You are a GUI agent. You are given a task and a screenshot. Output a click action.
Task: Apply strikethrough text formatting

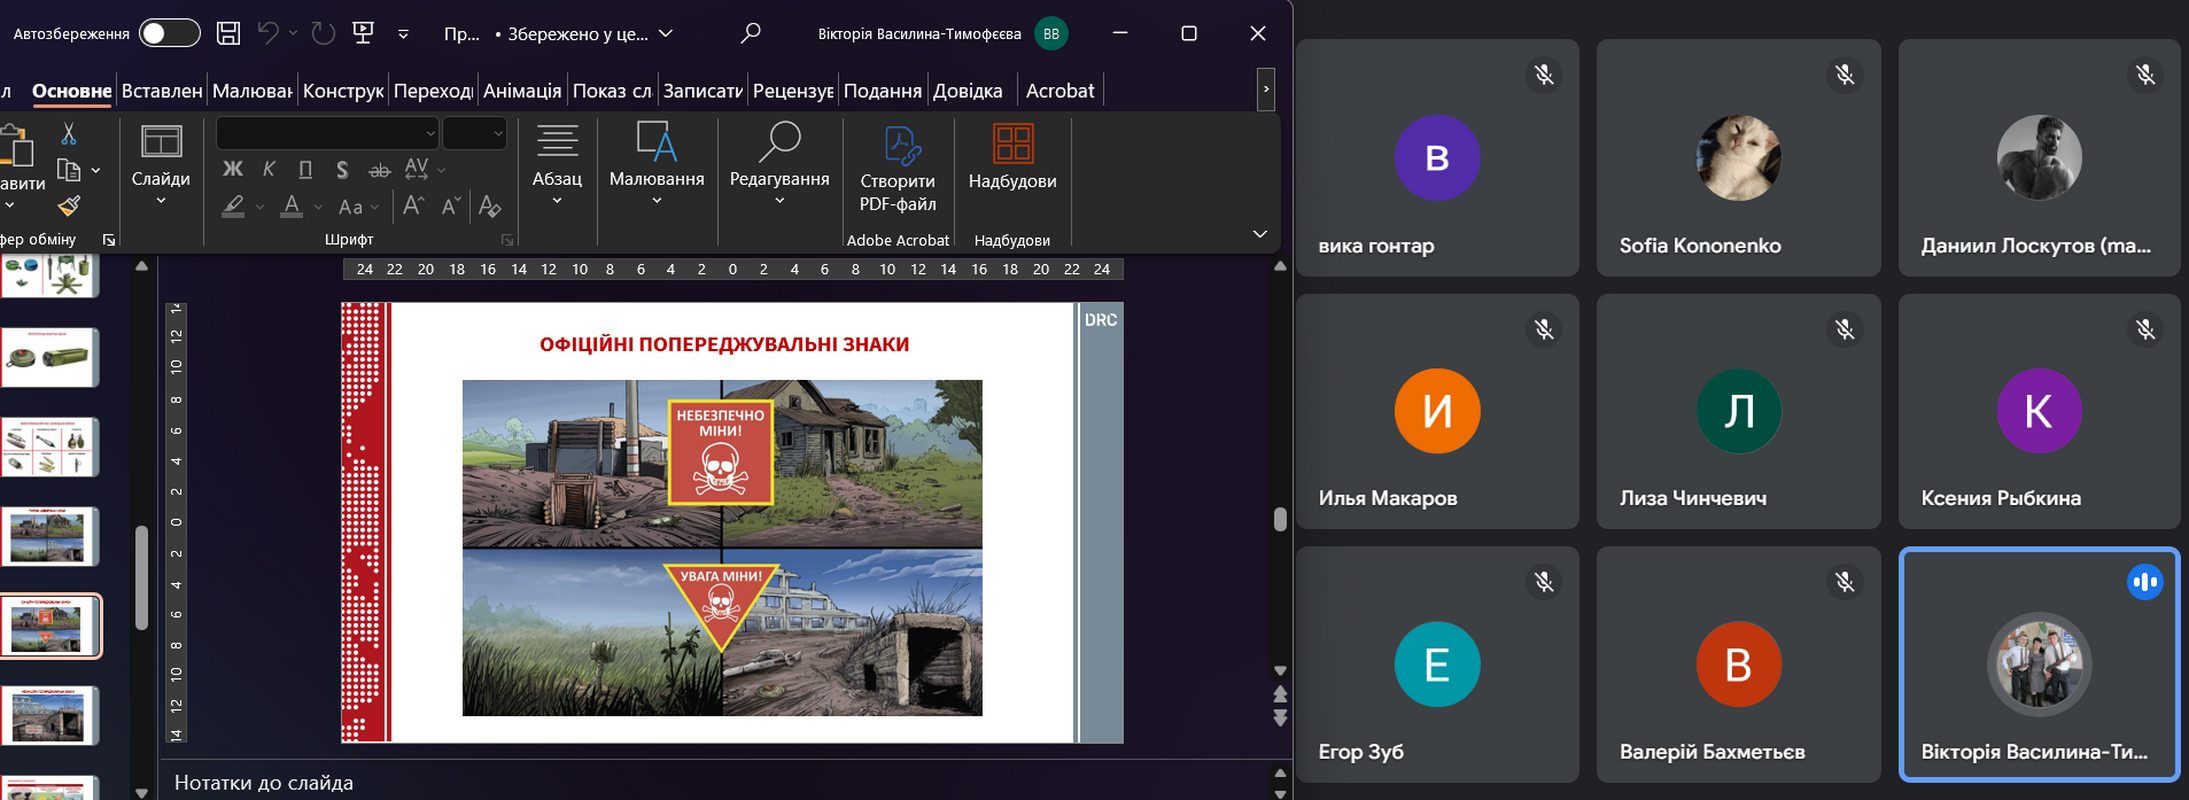point(379,171)
